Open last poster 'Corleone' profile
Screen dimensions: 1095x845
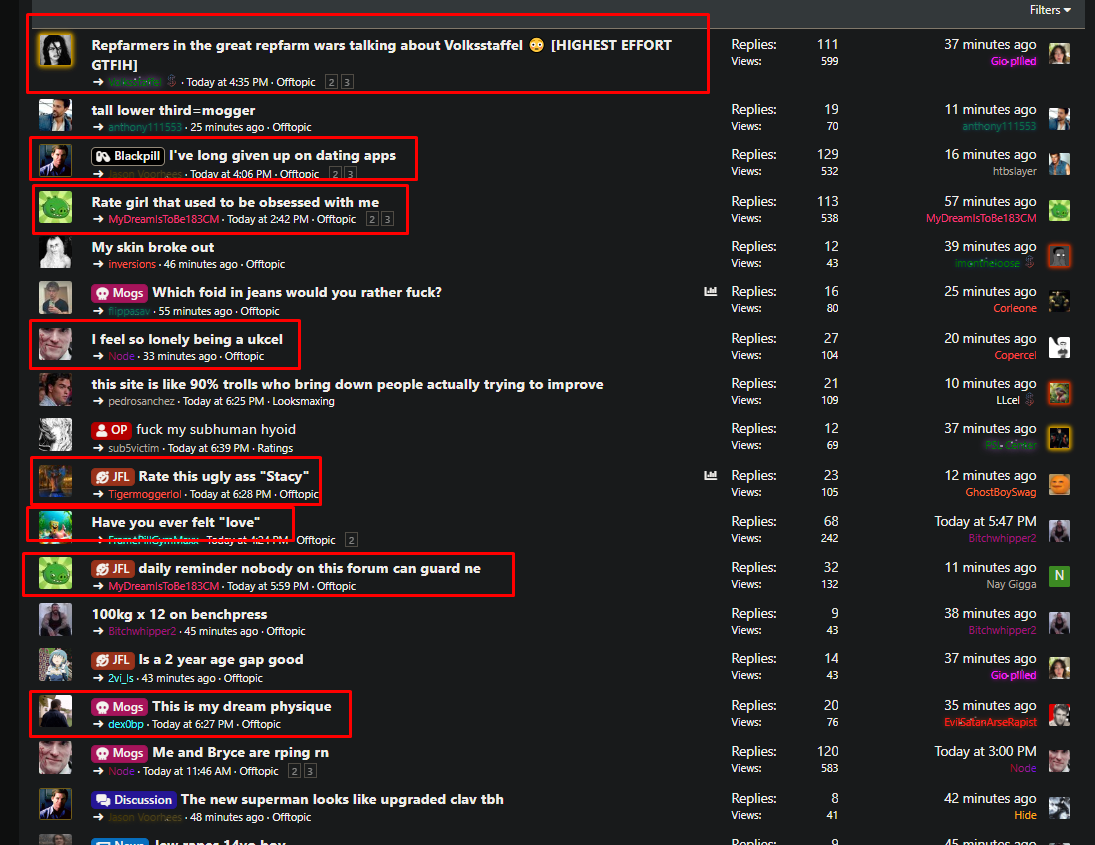[x=1015, y=308]
